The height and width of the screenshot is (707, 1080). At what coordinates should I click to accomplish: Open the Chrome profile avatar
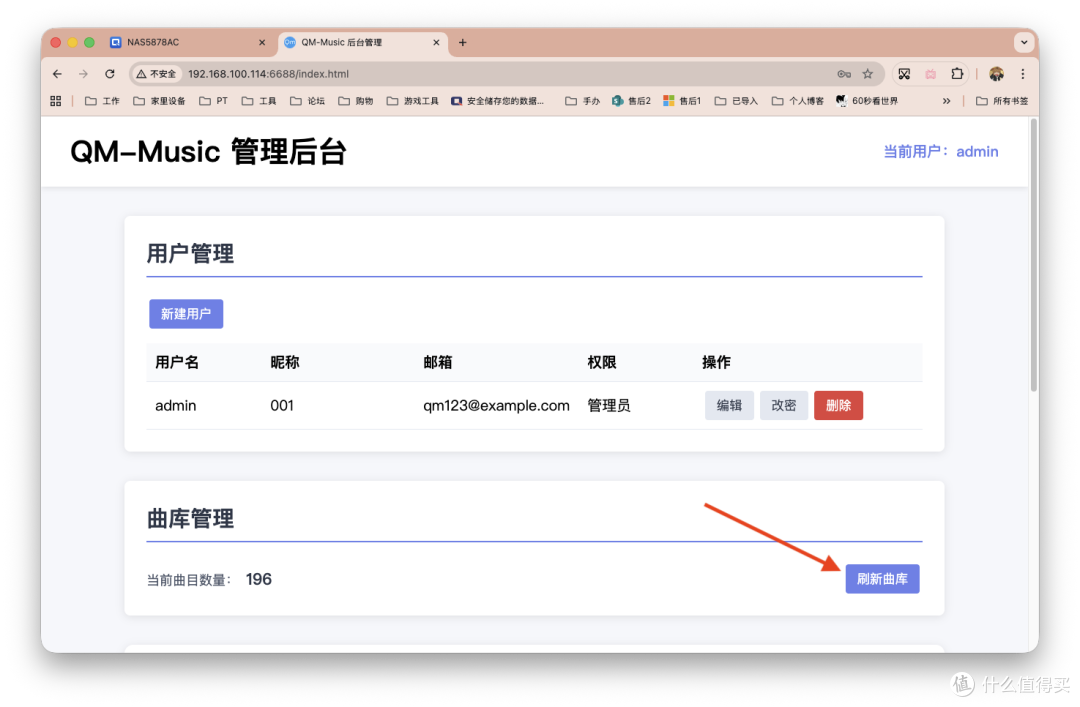tap(995, 74)
